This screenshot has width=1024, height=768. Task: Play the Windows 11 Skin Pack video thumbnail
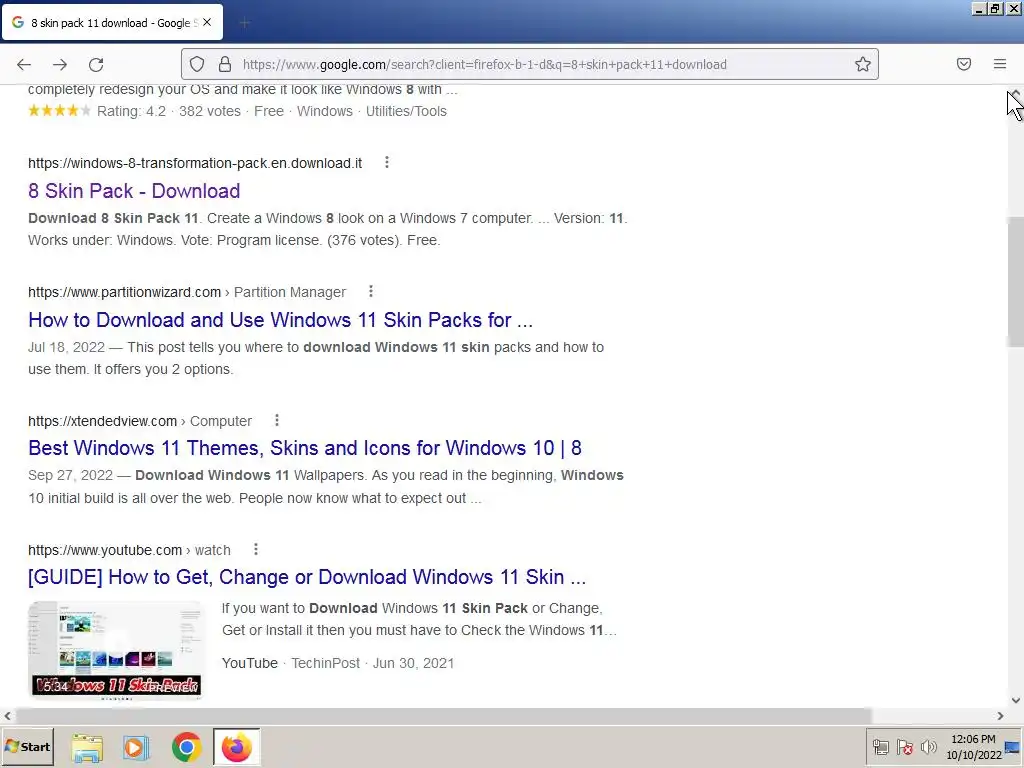pos(116,649)
